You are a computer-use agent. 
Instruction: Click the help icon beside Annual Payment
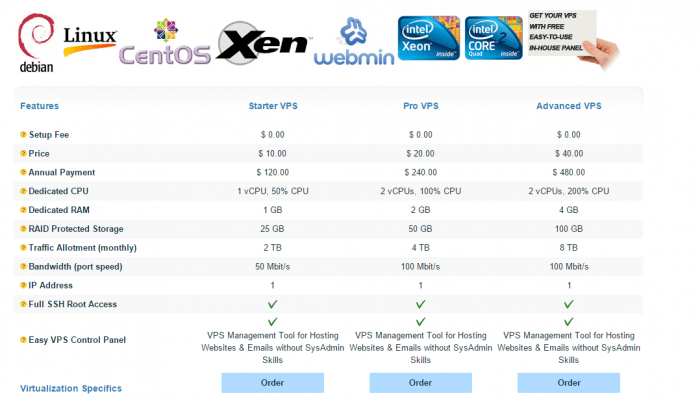coord(23,172)
